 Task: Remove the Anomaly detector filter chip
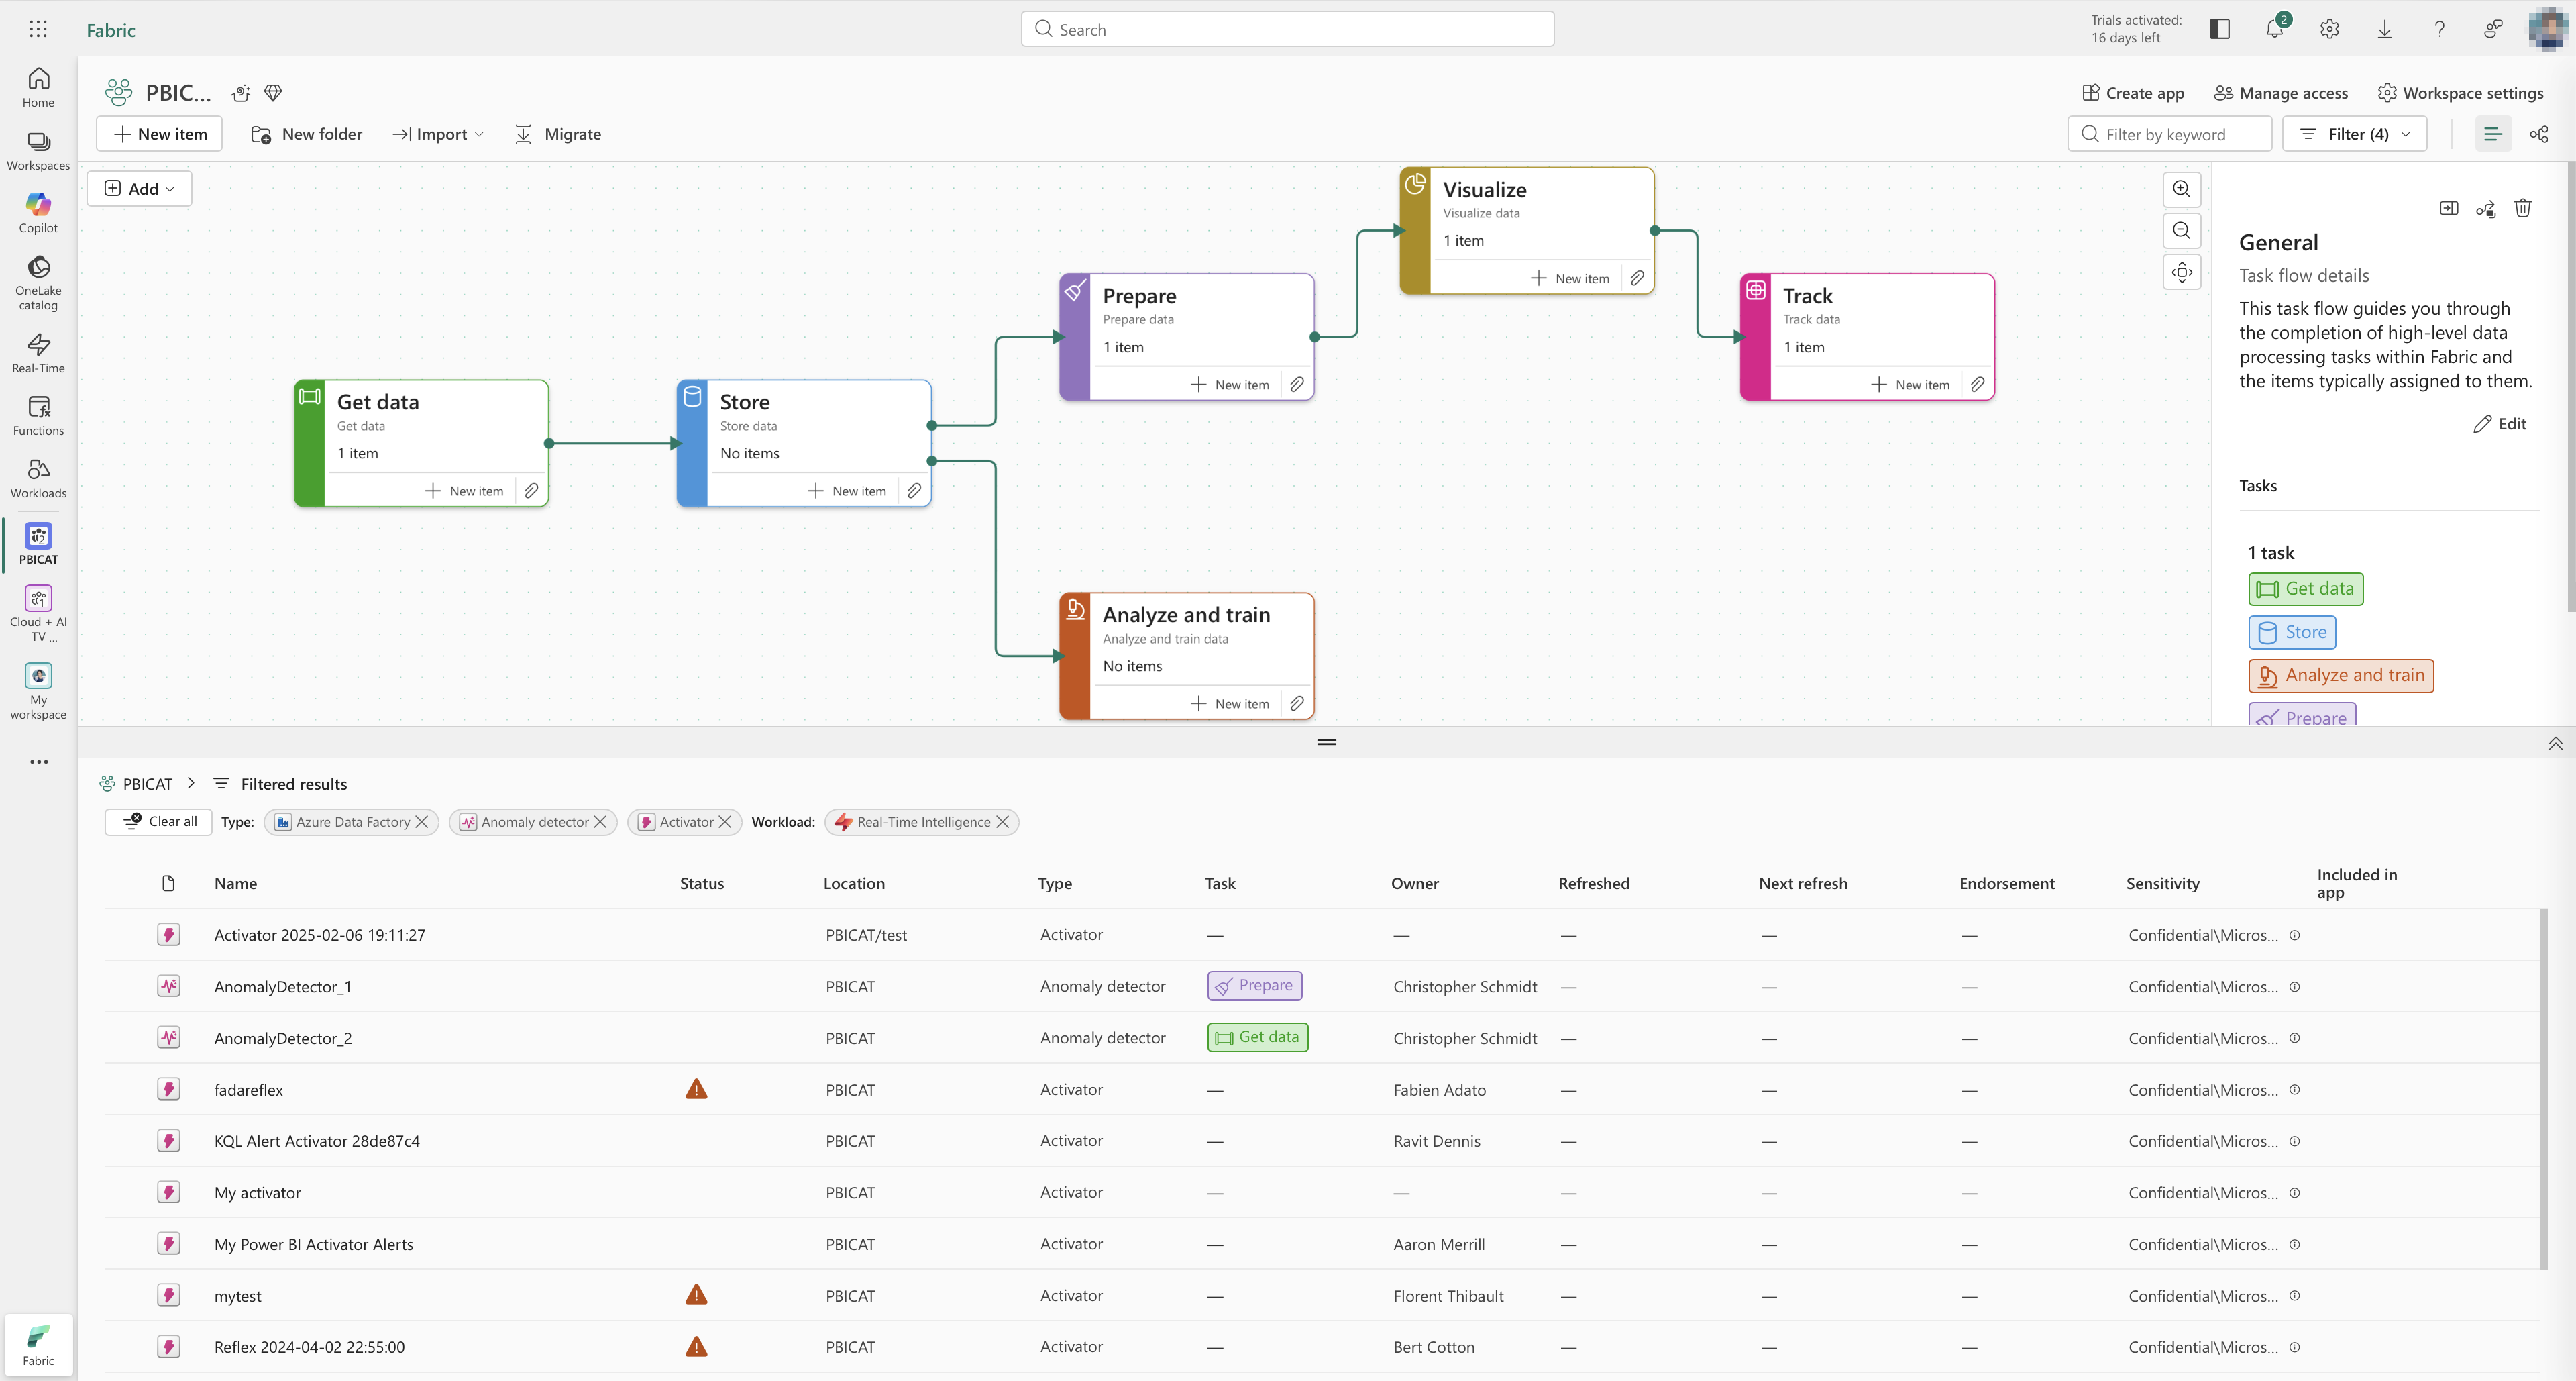[x=601, y=822]
